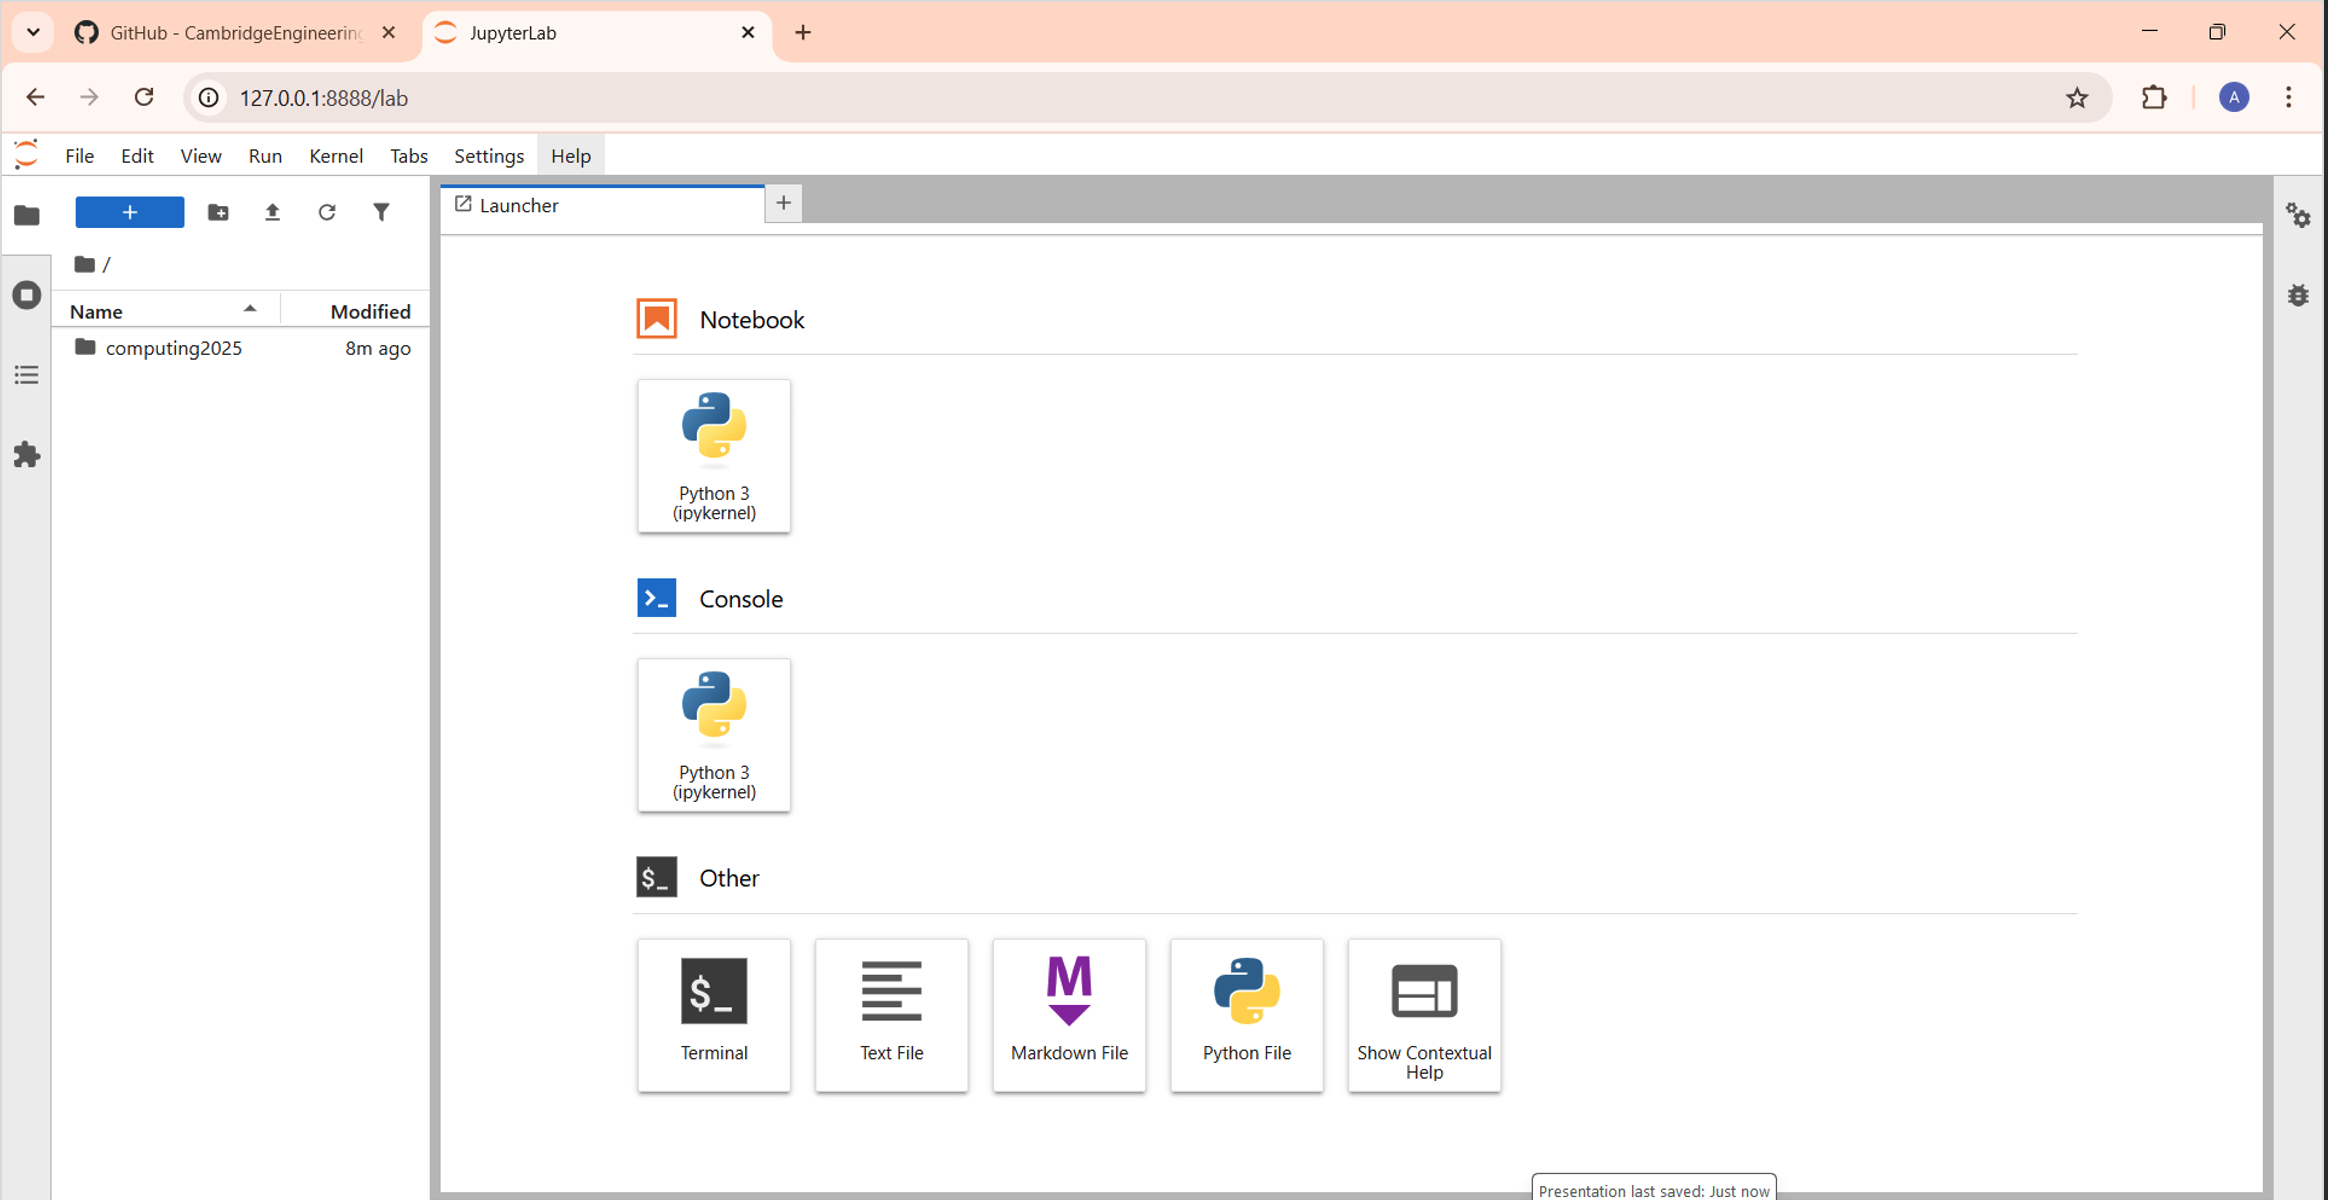Show the table of contents sidebar
The image size is (2328, 1200).
pyautogui.click(x=26, y=374)
